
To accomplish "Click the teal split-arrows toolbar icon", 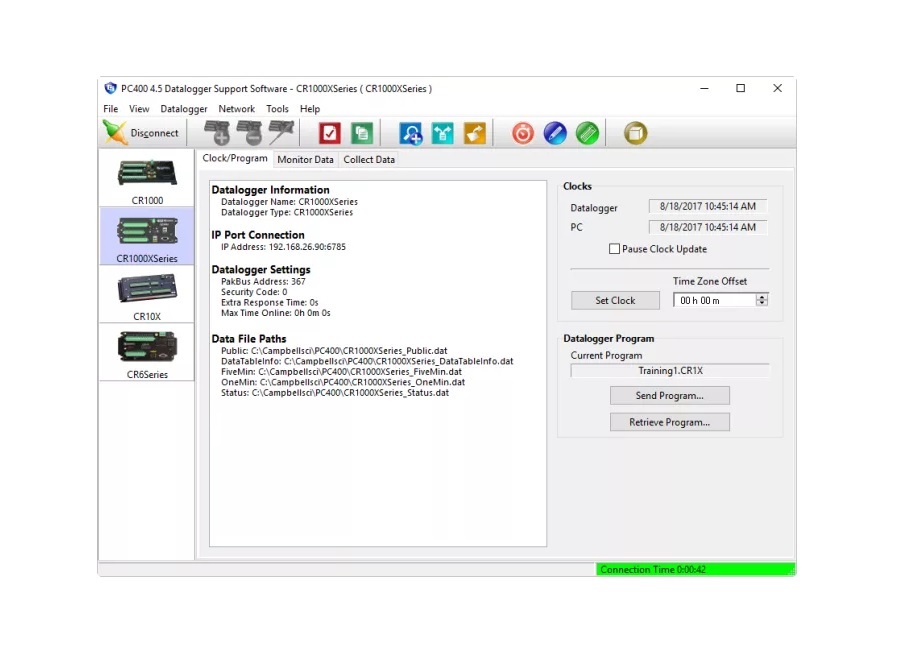I will [x=443, y=133].
